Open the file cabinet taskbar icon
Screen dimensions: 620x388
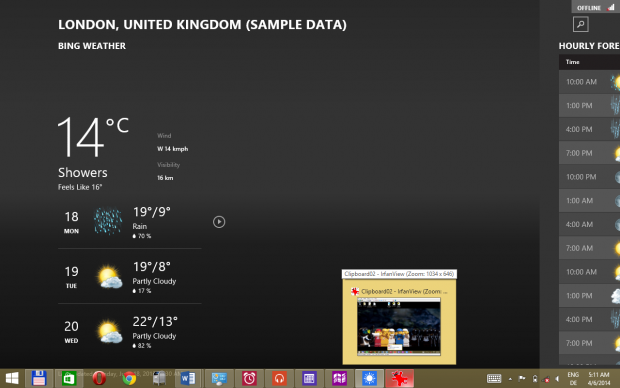pyautogui.click(x=159, y=379)
